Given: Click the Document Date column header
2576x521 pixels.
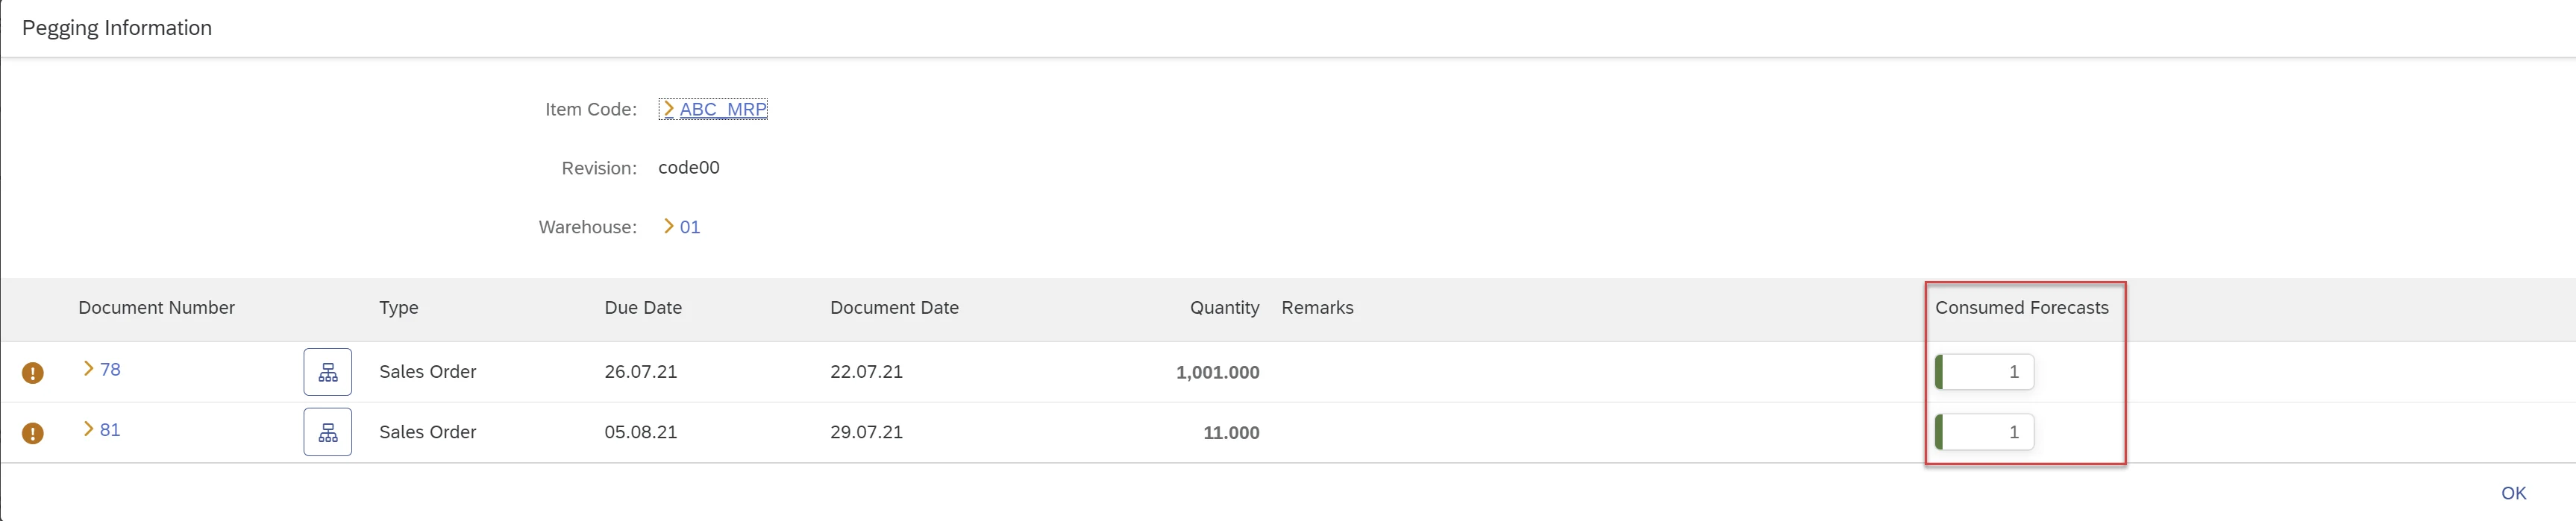Looking at the screenshot, I should coord(894,308).
